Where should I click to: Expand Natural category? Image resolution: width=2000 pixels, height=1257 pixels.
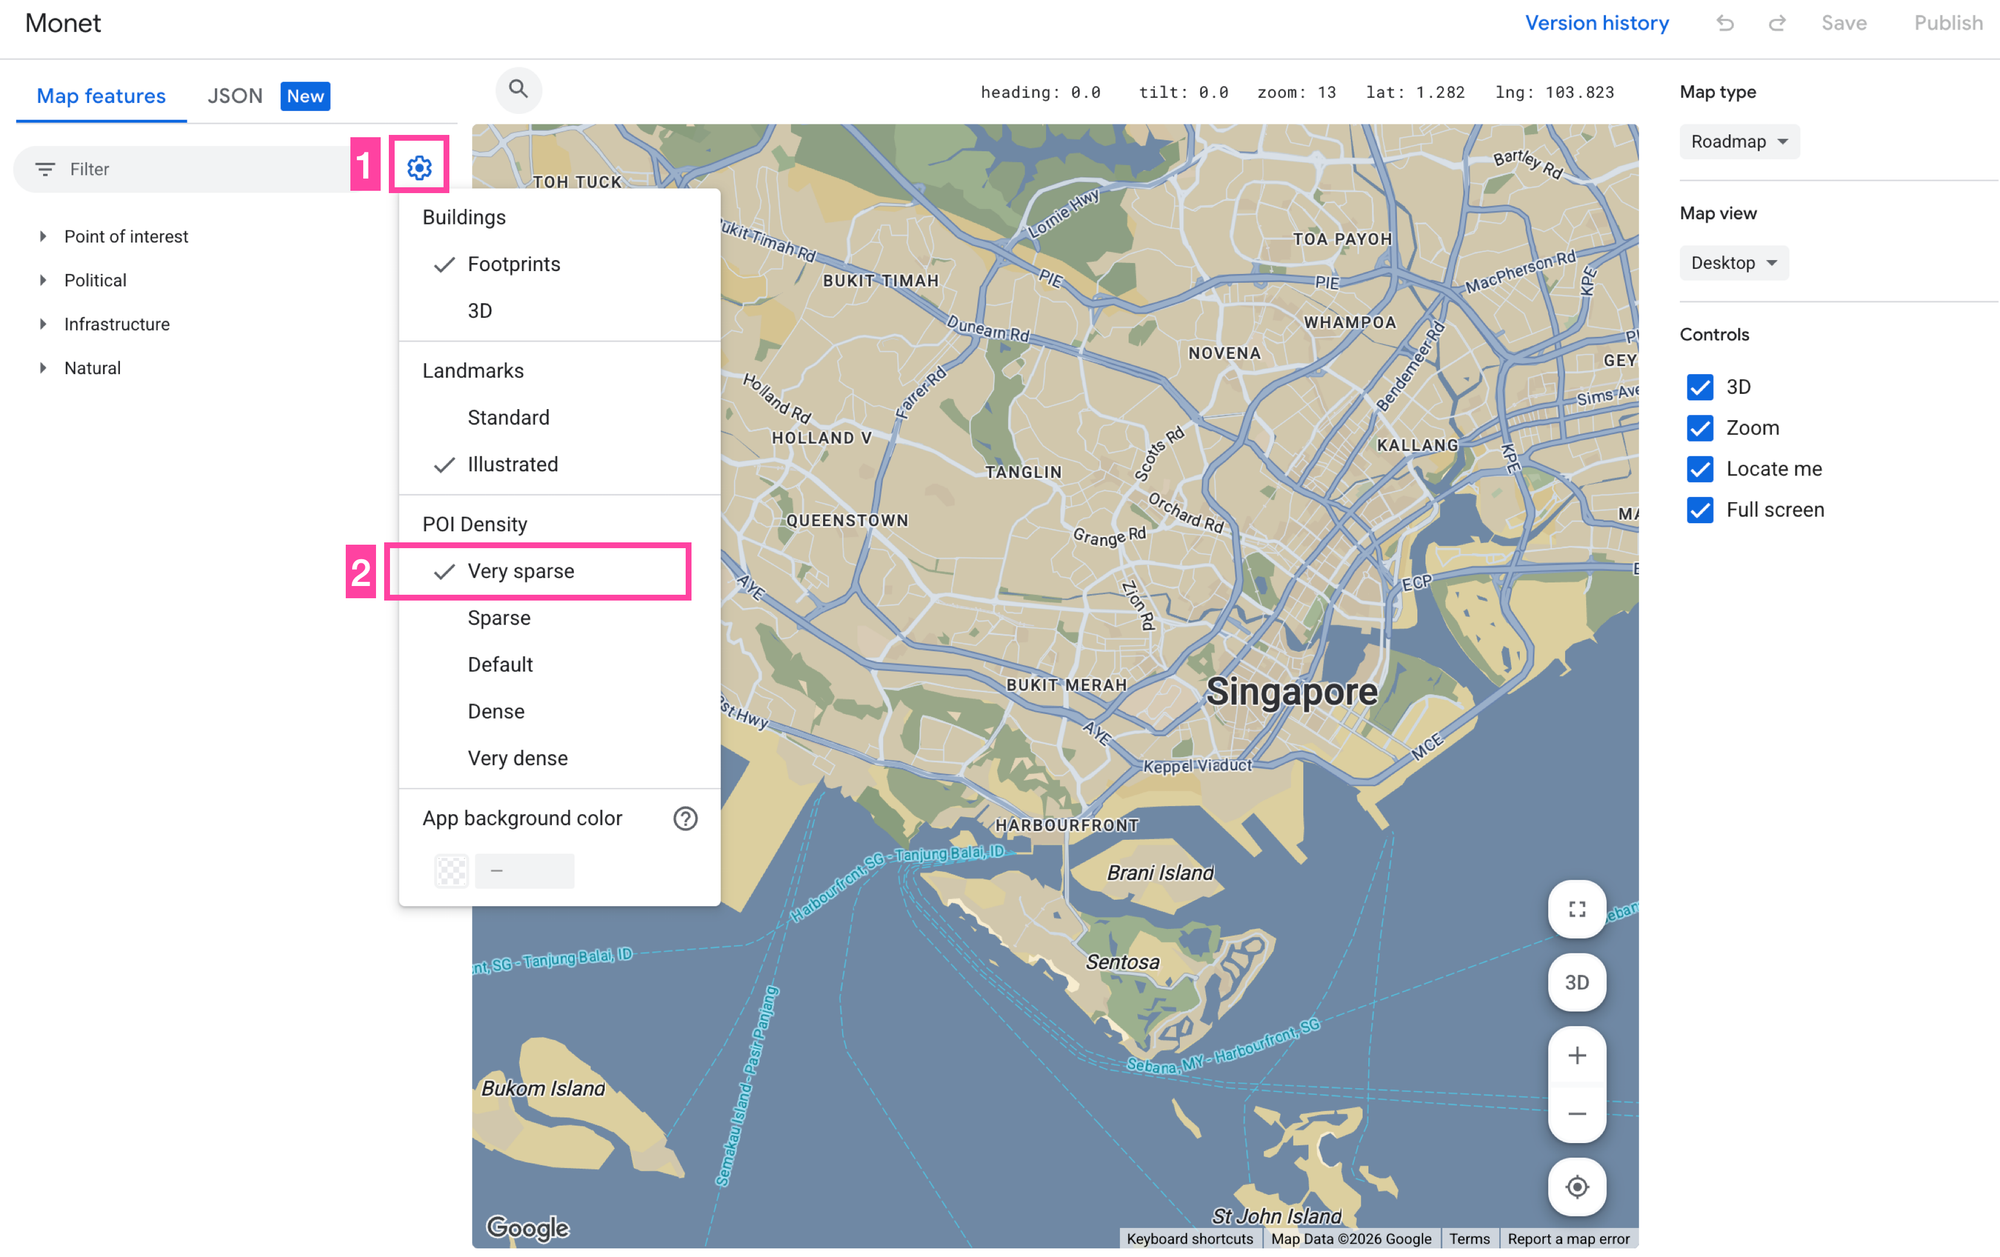pyautogui.click(x=43, y=368)
